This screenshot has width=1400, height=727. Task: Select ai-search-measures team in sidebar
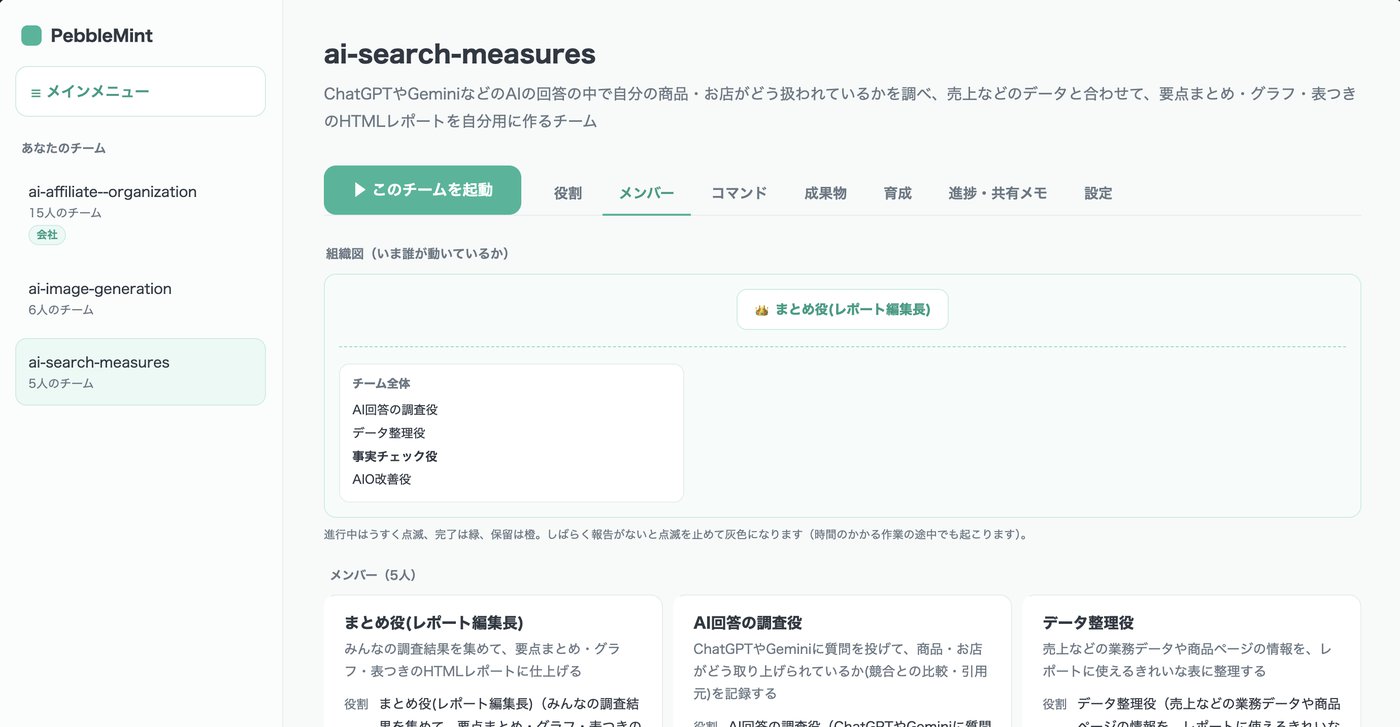(x=140, y=372)
